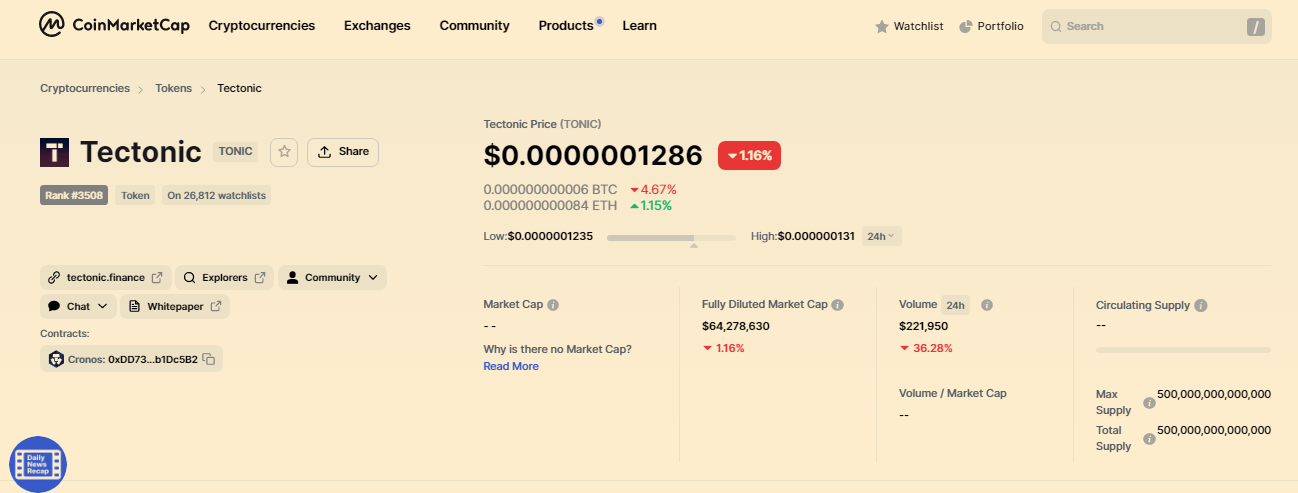The width and height of the screenshot is (1298, 493).
Task: Expand the Chat dropdown
Action: [78, 306]
